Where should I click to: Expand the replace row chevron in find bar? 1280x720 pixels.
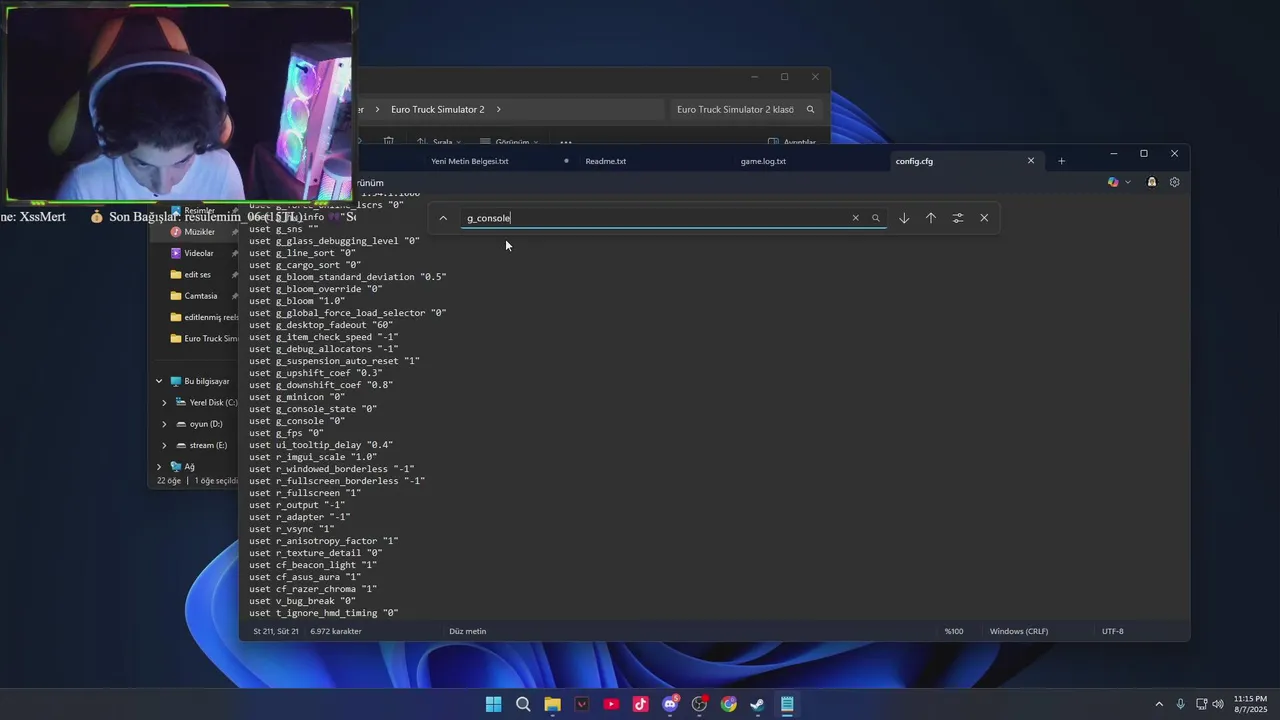click(x=443, y=218)
